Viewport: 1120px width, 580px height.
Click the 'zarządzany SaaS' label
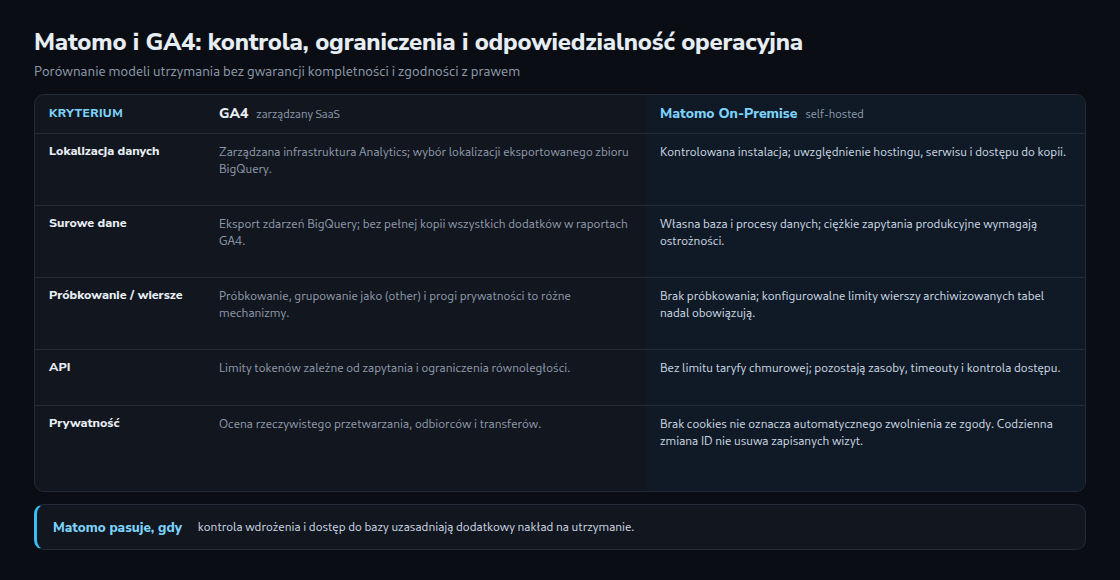click(298, 114)
